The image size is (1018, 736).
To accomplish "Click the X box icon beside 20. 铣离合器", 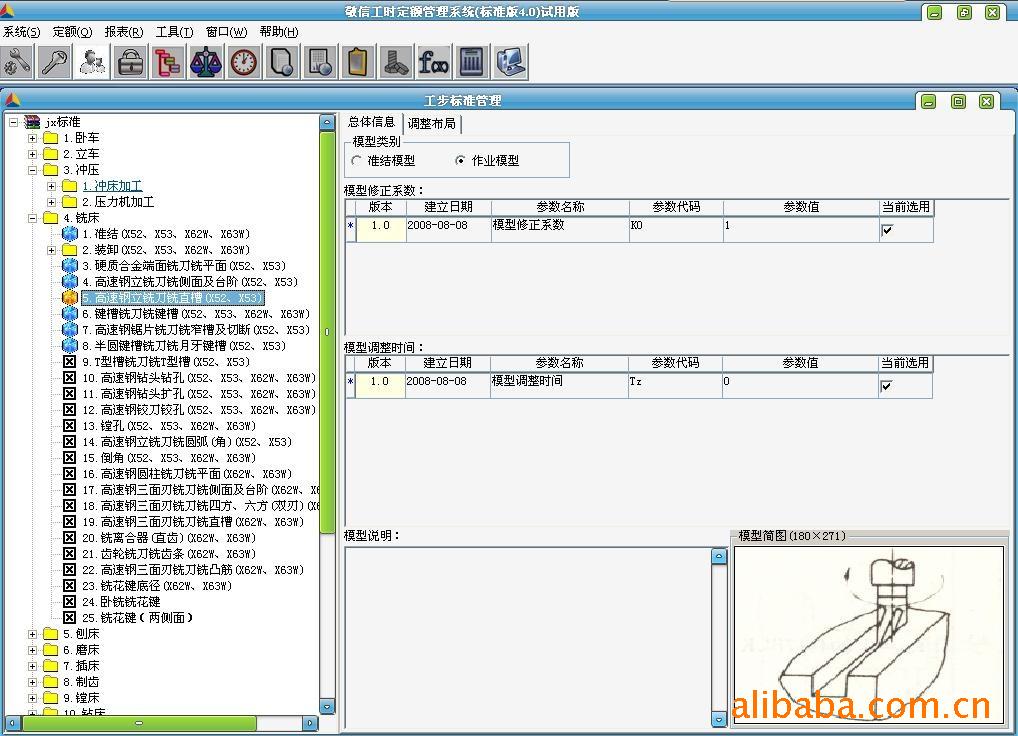I will 69,537.
